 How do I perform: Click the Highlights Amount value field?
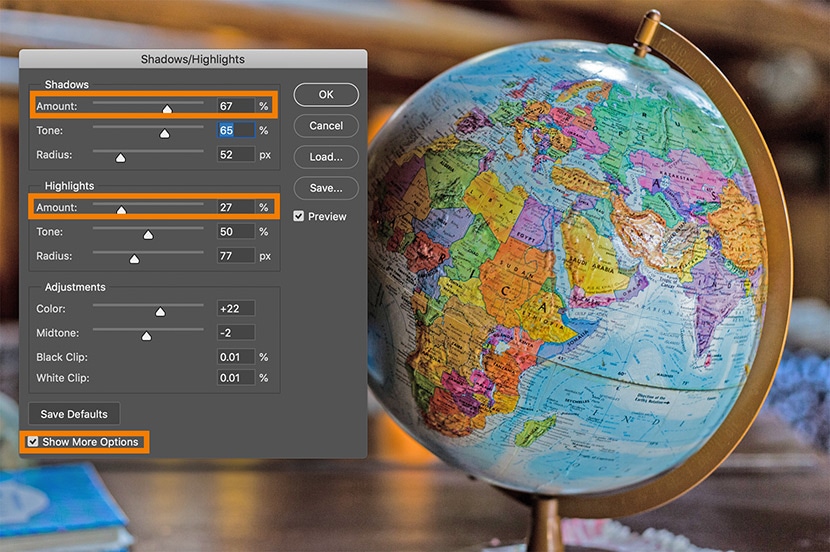pyautogui.click(x=236, y=208)
